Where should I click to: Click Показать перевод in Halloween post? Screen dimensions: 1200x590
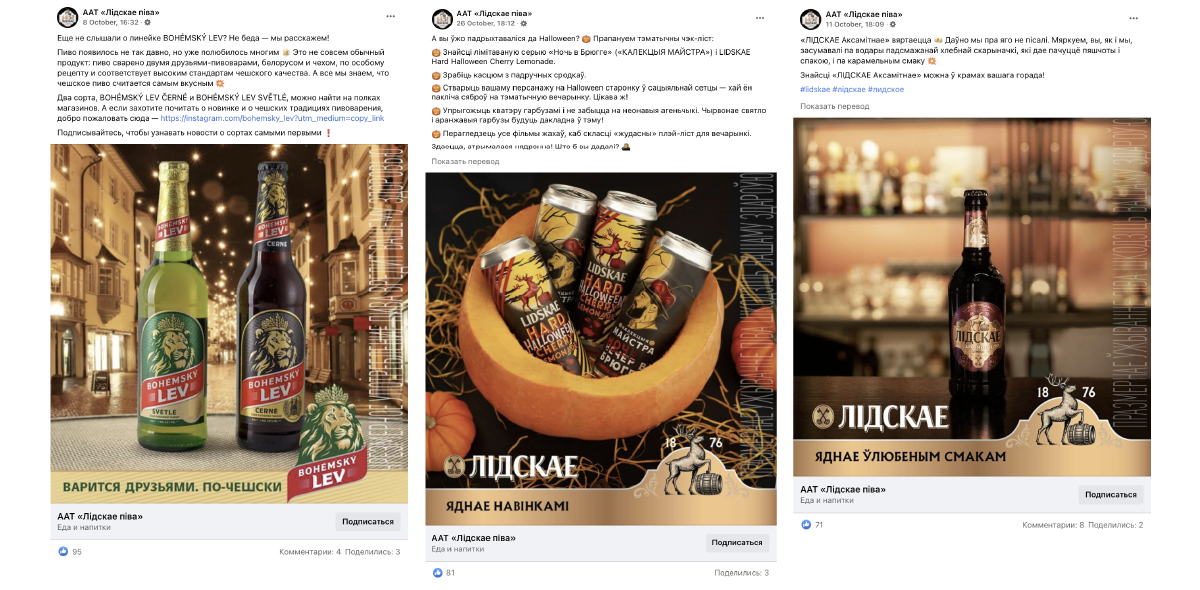pos(465,161)
